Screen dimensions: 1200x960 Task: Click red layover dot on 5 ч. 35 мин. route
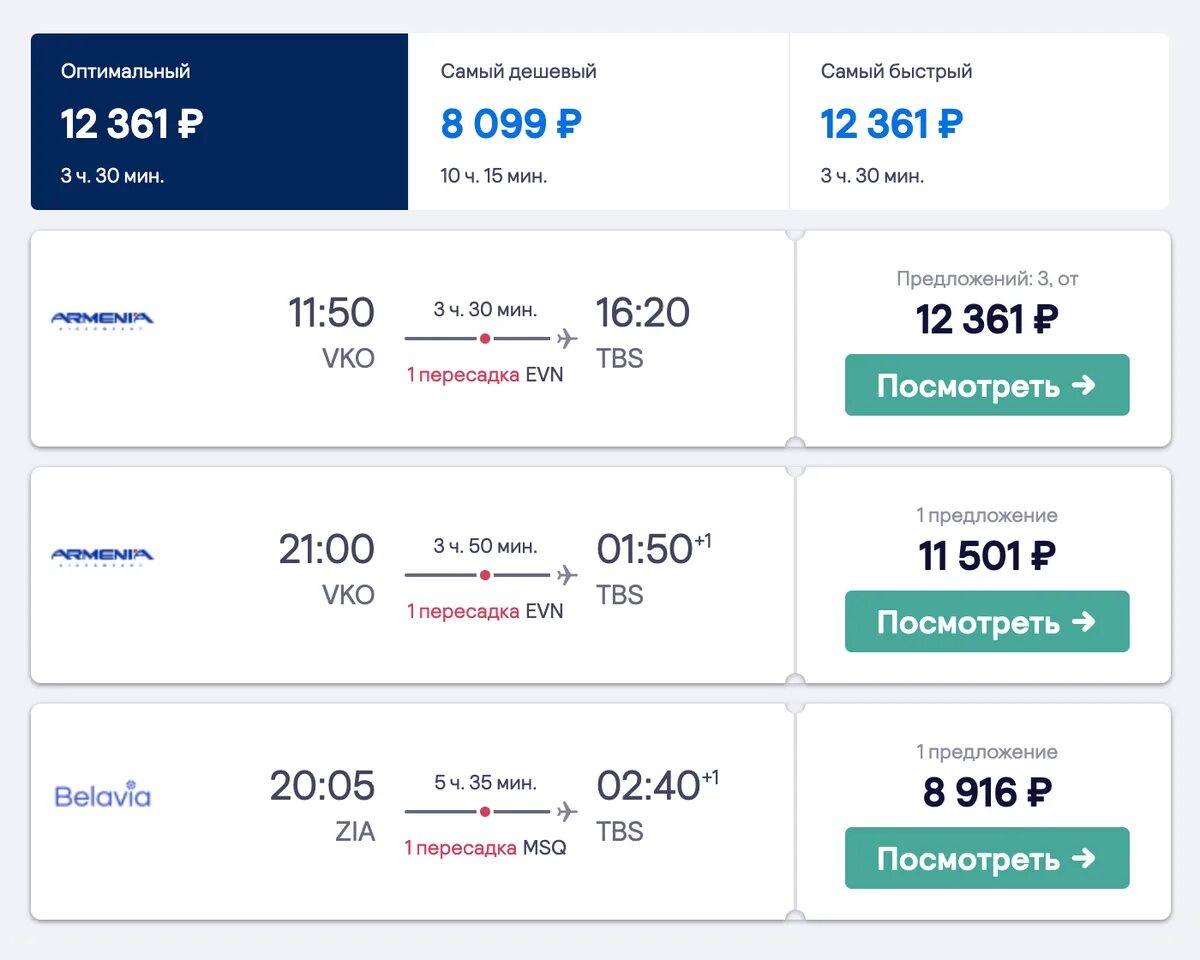click(485, 811)
